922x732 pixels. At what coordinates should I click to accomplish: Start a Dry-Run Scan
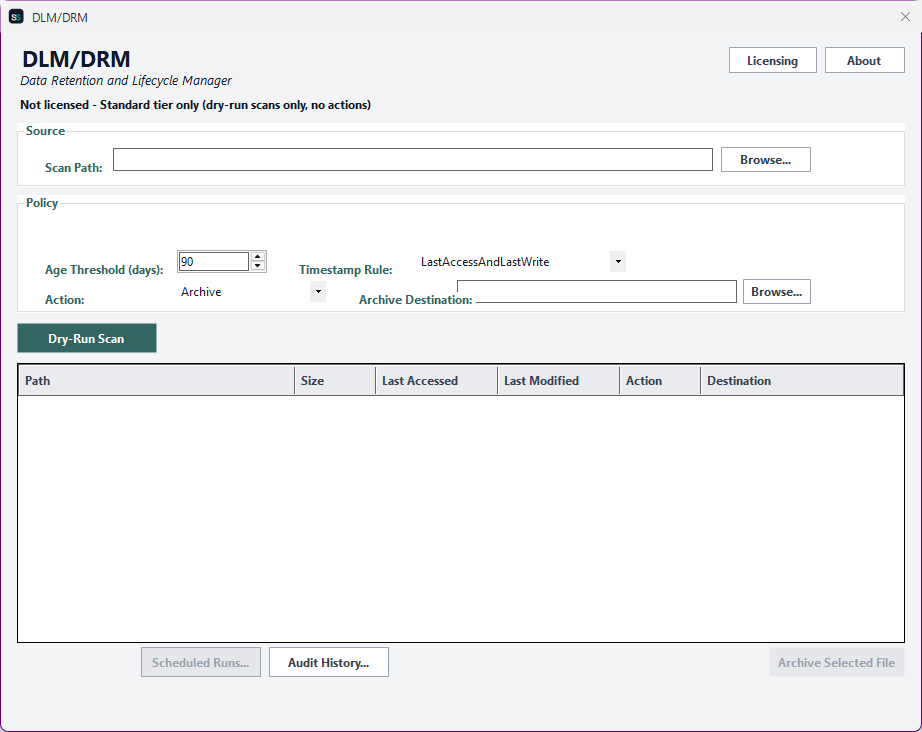click(x=86, y=338)
